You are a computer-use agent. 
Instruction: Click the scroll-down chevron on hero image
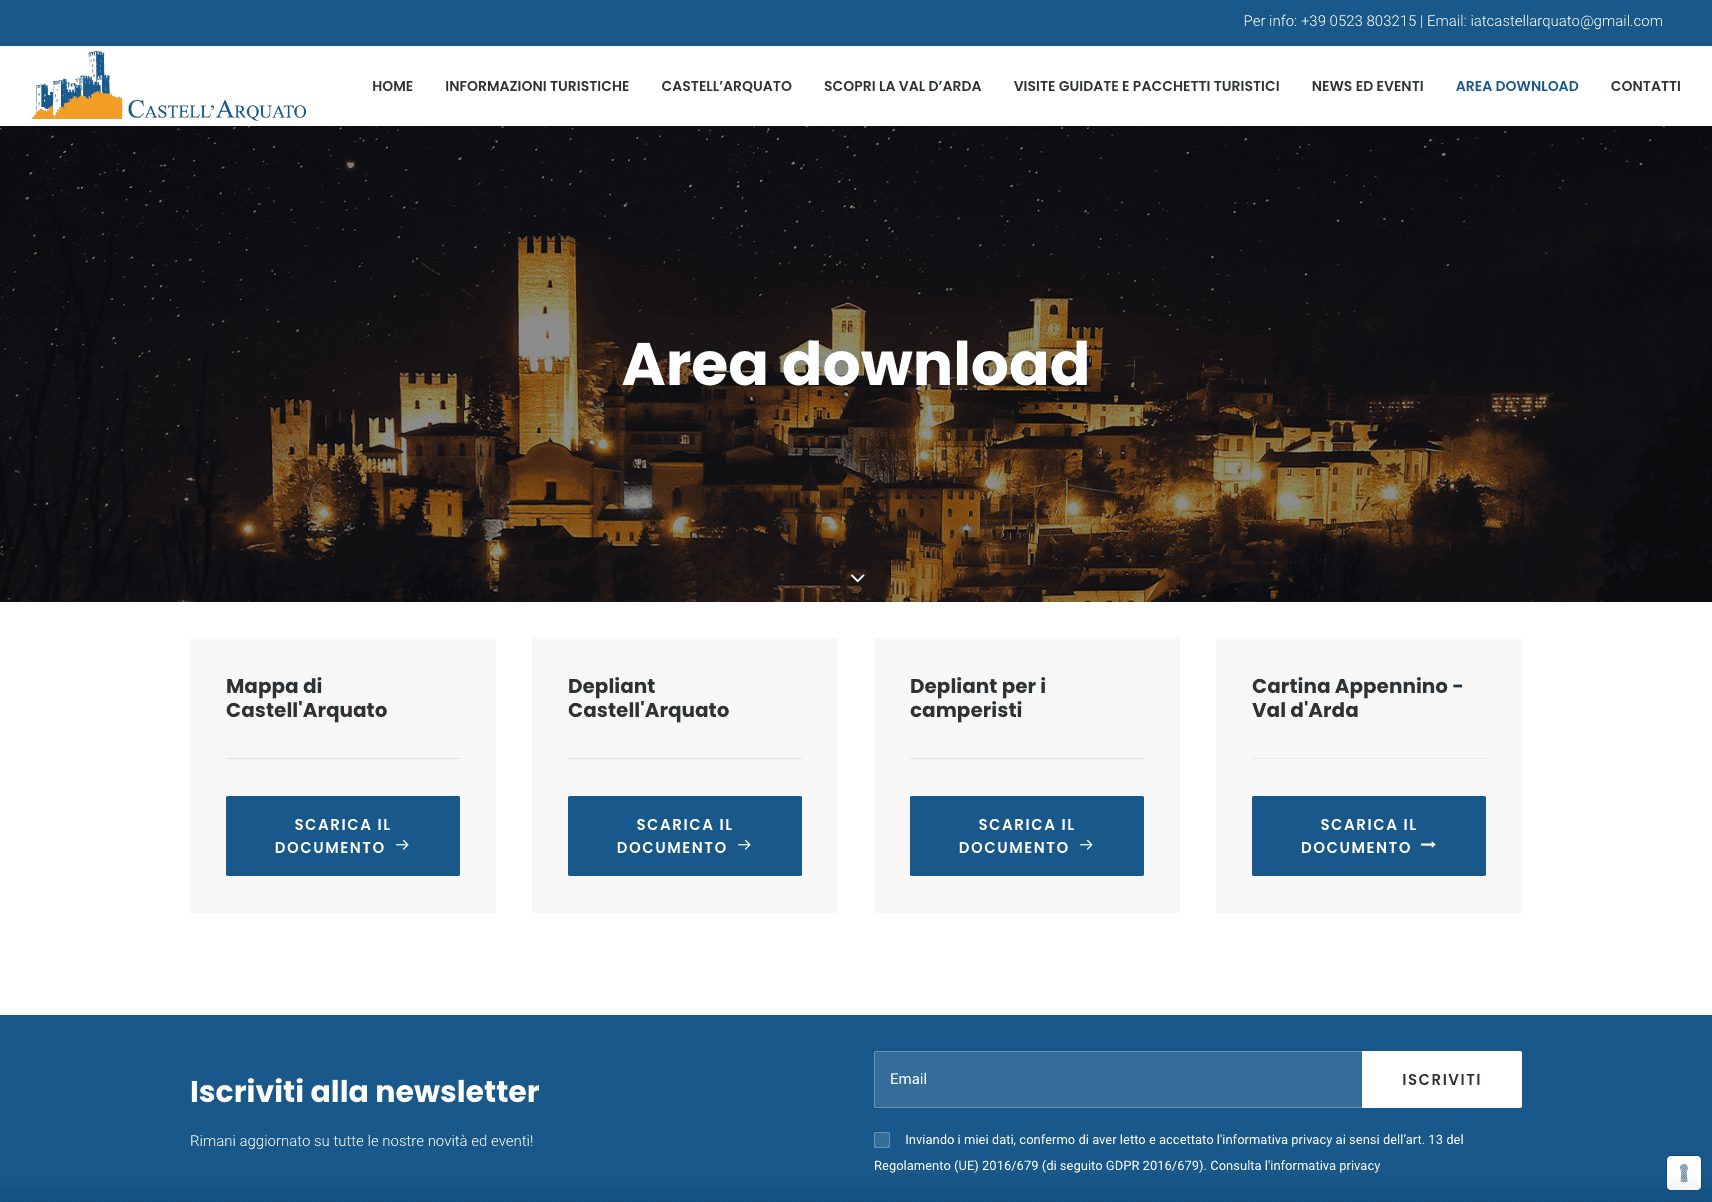857,578
